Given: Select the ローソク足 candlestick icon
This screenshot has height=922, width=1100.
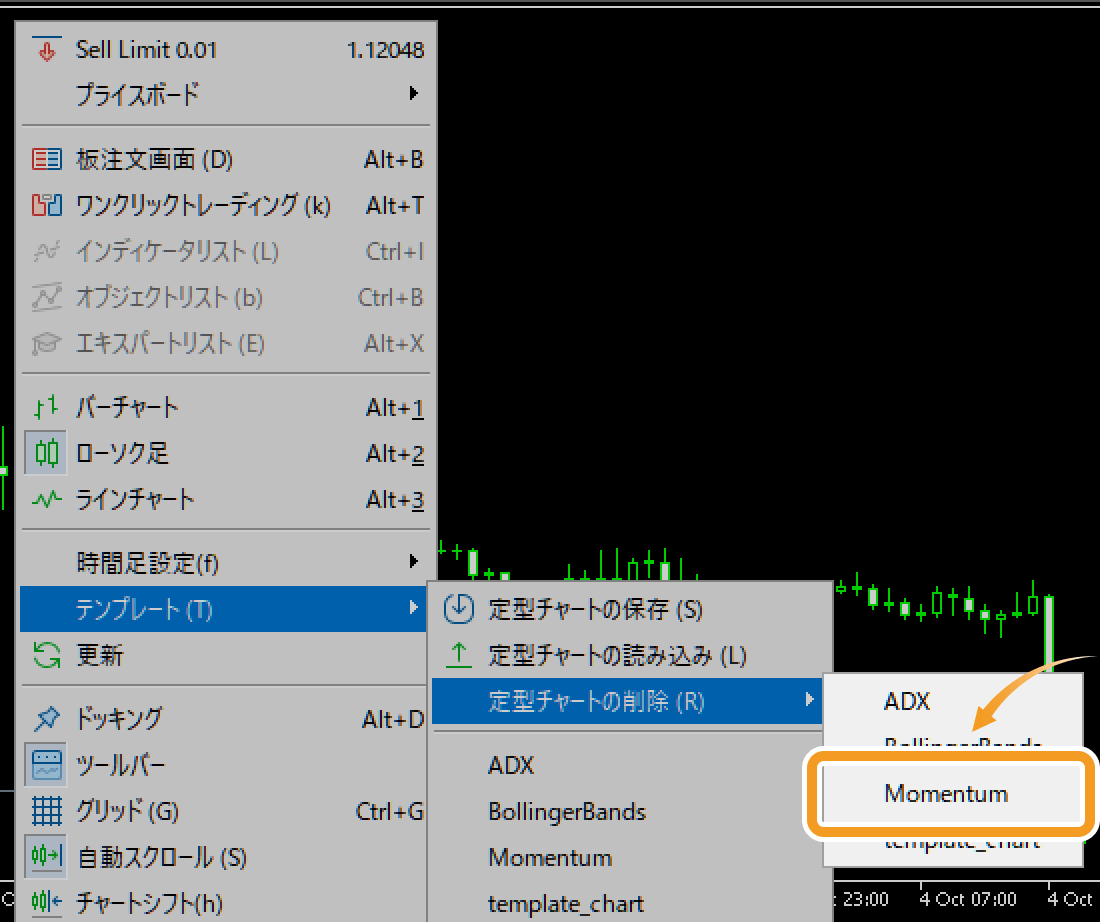Looking at the screenshot, I should click(46, 453).
